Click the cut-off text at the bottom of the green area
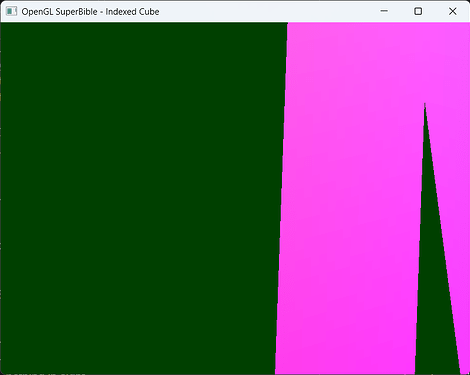 click(46, 373)
